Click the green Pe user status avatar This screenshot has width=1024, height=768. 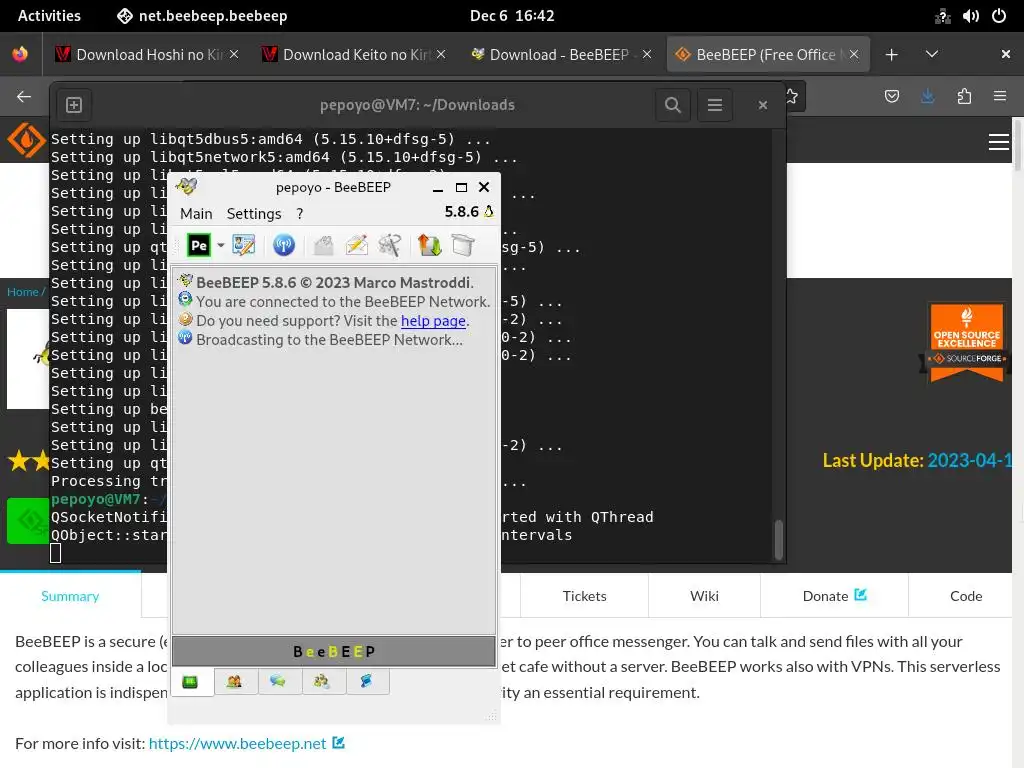click(199, 246)
